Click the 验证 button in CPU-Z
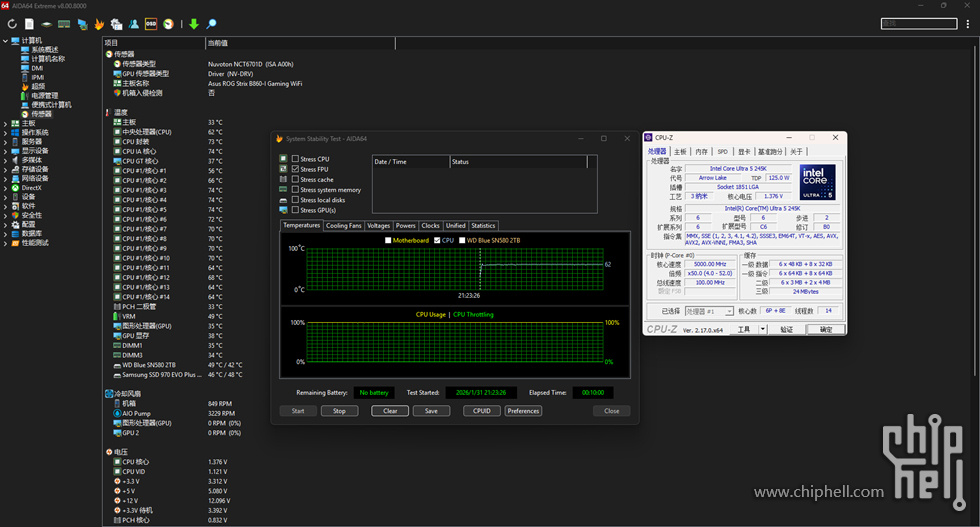Viewport: 980px width, 527px height. point(786,329)
